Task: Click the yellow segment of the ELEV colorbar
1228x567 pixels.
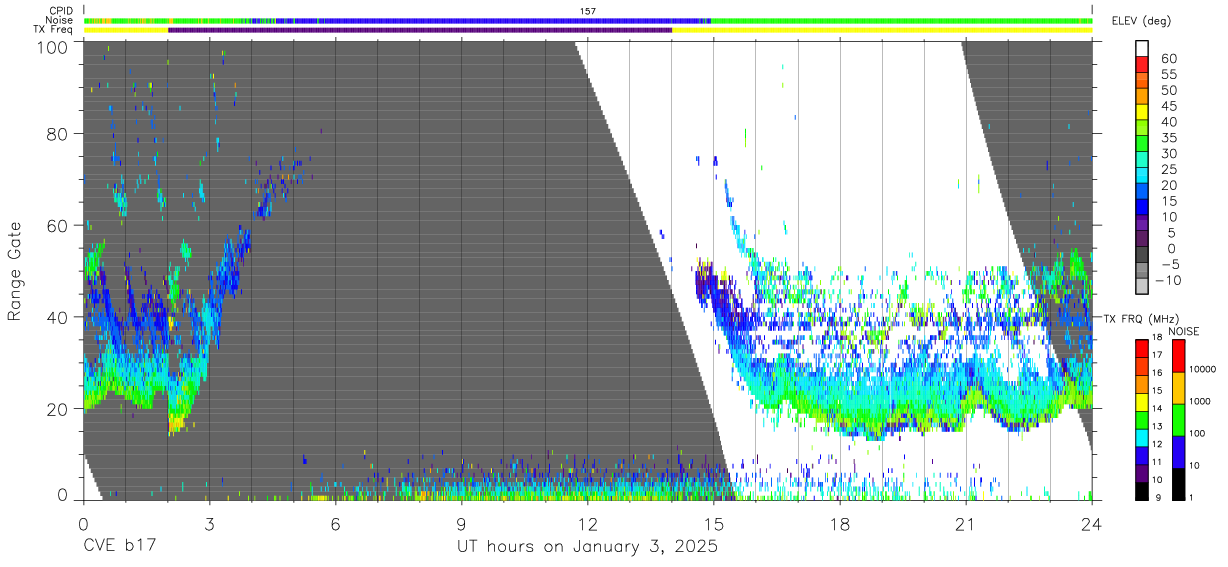Action: point(1143,112)
